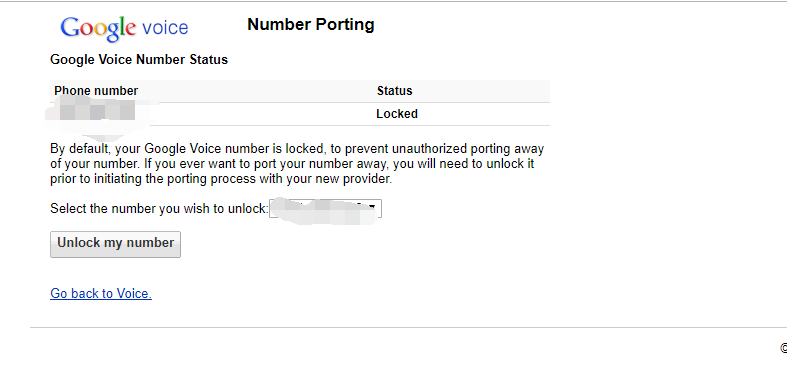Click the sentence starting 'By default, your Google Voice'

point(297,164)
